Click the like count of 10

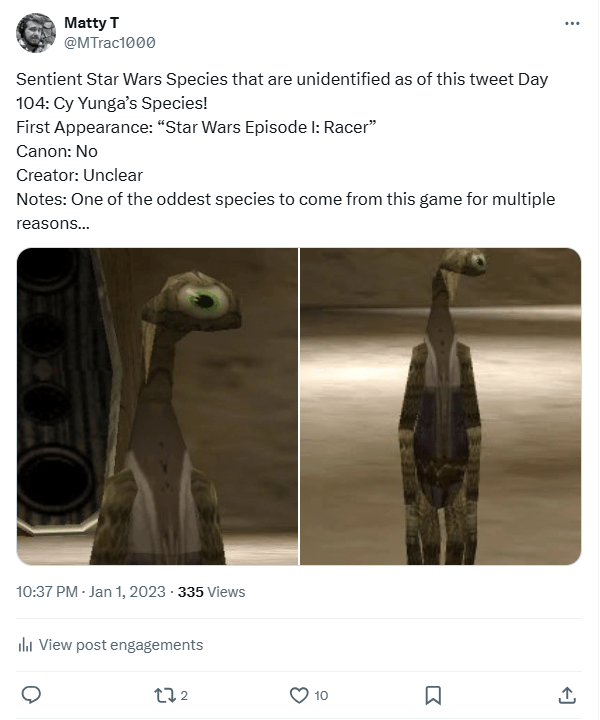click(321, 696)
